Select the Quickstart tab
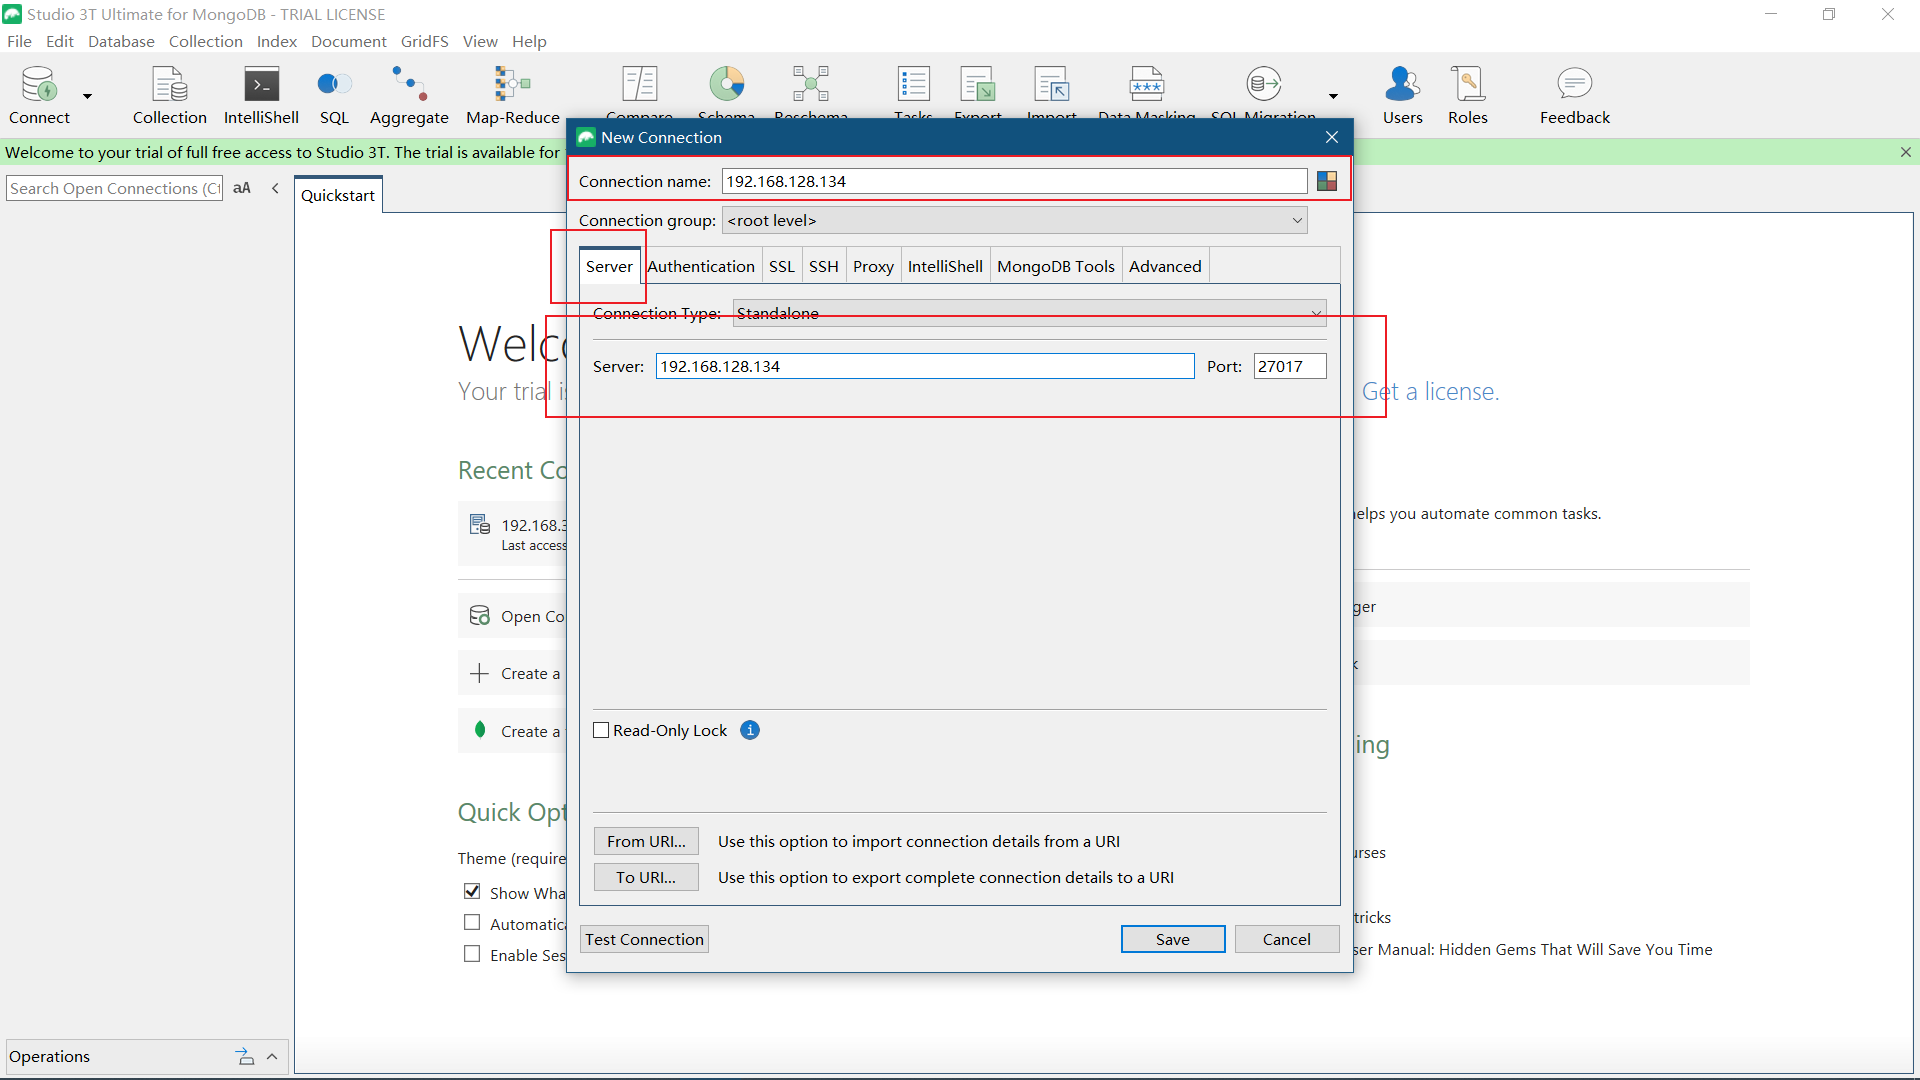 (338, 195)
